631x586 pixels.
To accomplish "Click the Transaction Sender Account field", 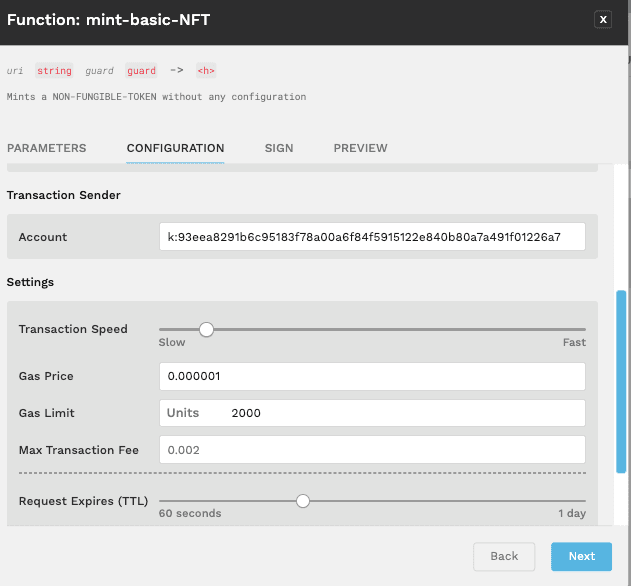I will pyautogui.click(x=371, y=237).
